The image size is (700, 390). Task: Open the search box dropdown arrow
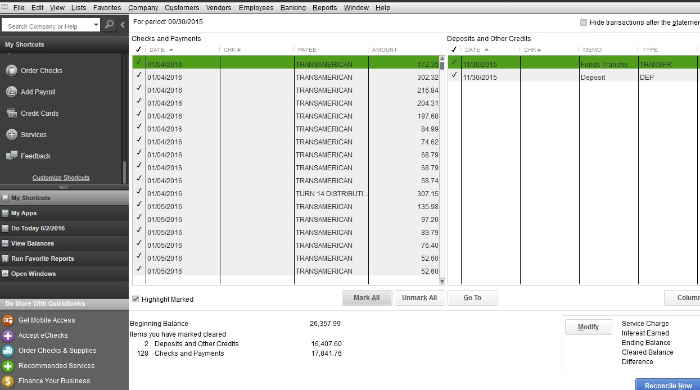click(96, 25)
